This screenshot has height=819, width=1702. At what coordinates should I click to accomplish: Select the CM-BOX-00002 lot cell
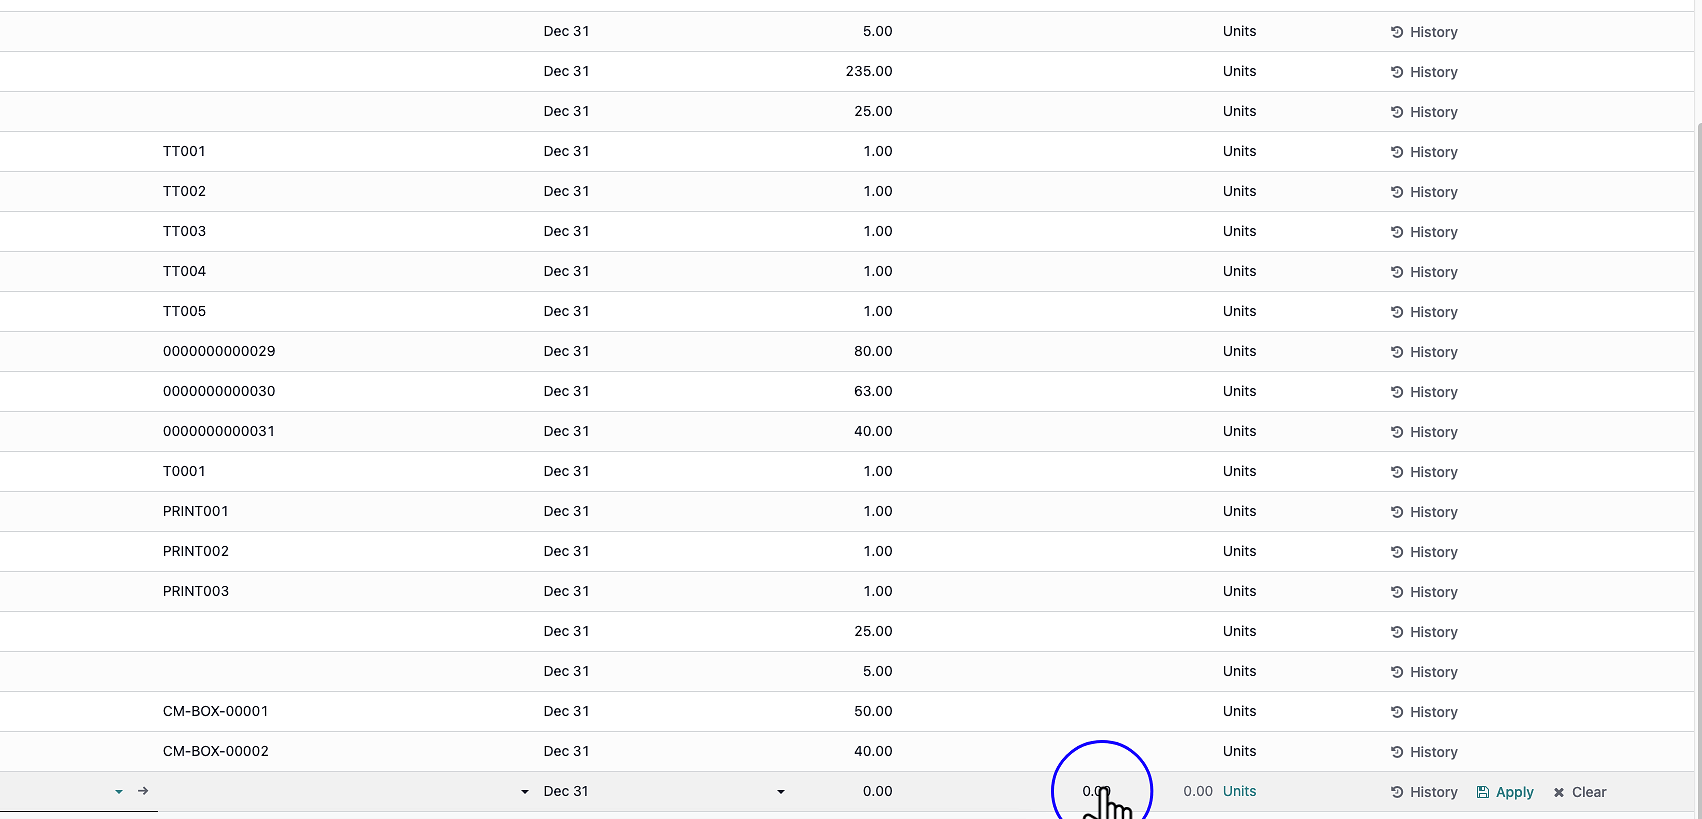pos(215,751)
